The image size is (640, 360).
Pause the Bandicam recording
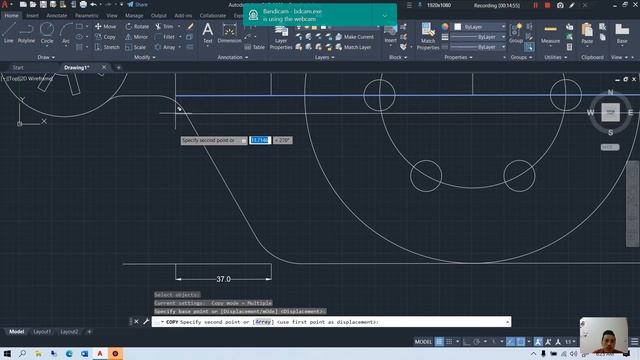(x=535, y=5)
